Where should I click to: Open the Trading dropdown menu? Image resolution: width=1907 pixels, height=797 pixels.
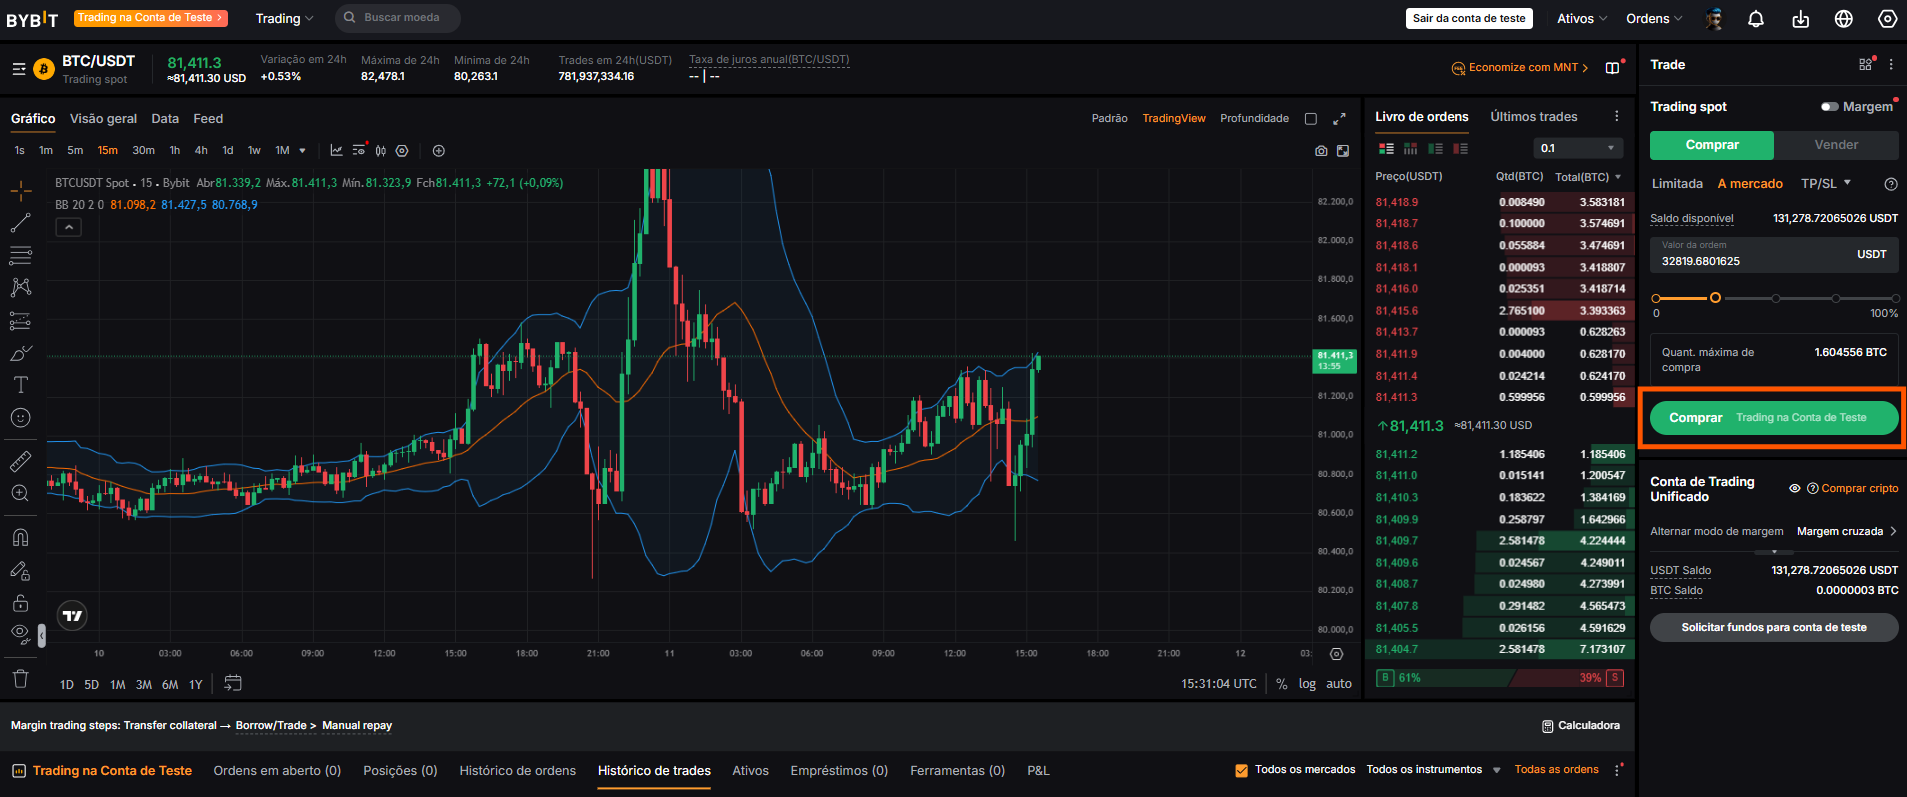pyautogui.click(x=284, y=19)
